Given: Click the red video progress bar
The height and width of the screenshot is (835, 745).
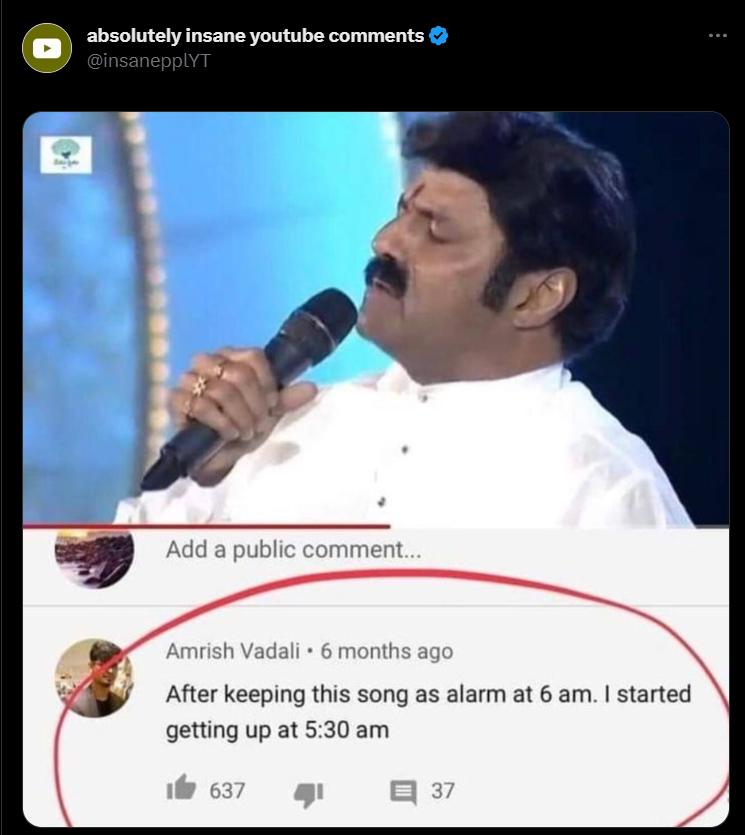Looking at the screenshot, I should [207, 526].
